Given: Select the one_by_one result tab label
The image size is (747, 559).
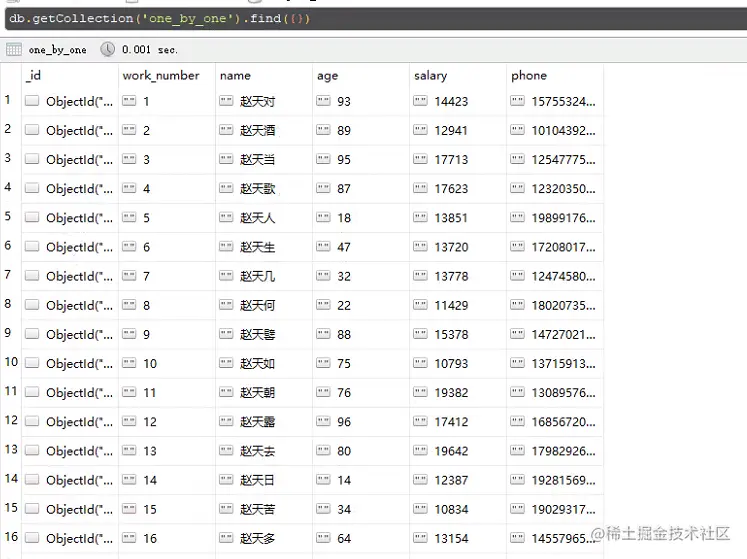Looking at the screenshot, I should click(58, 50).
